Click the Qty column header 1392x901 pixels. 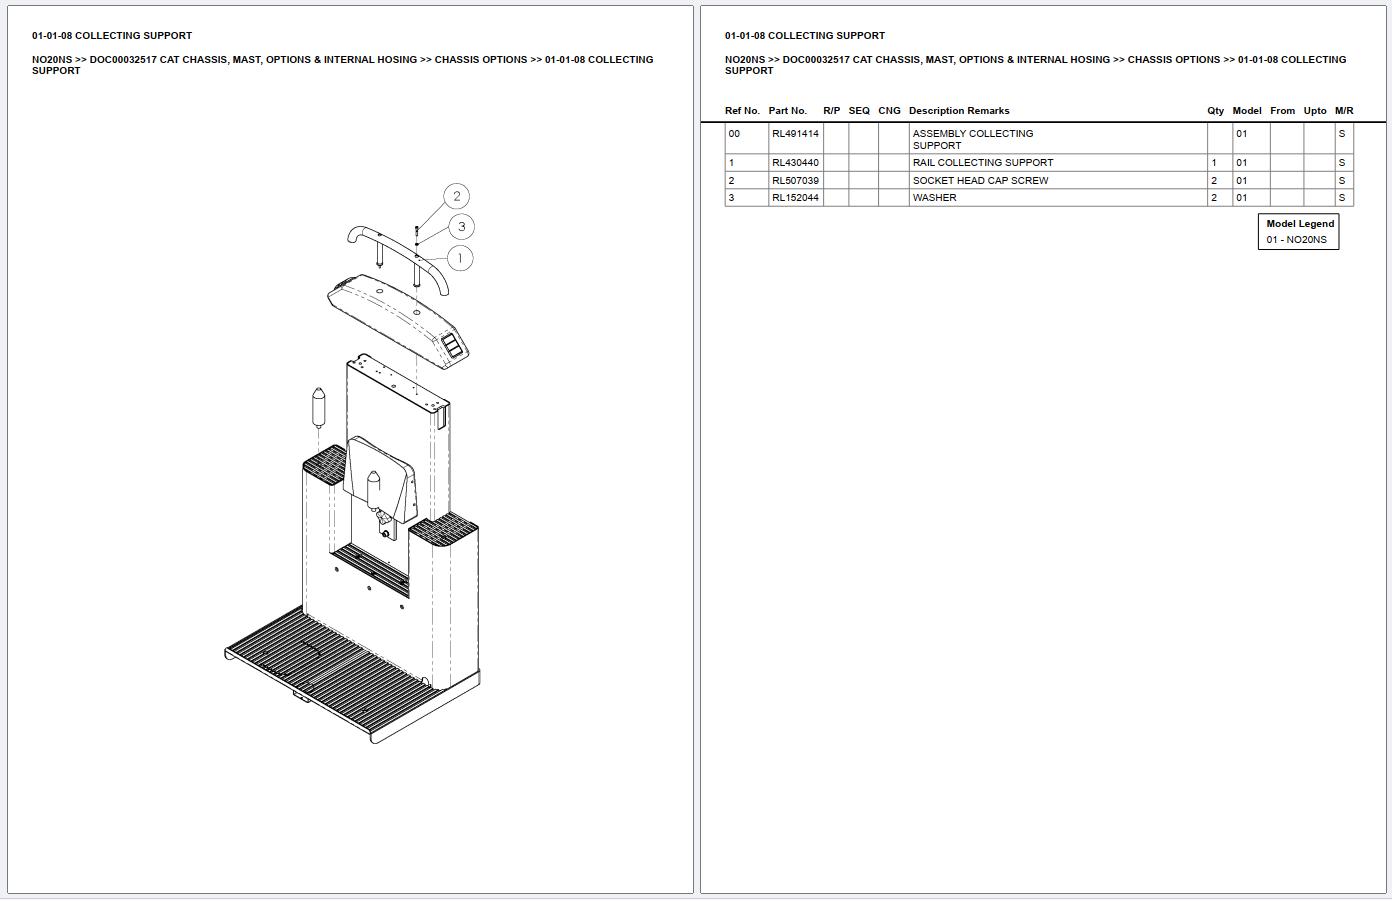click(1215, 111)
